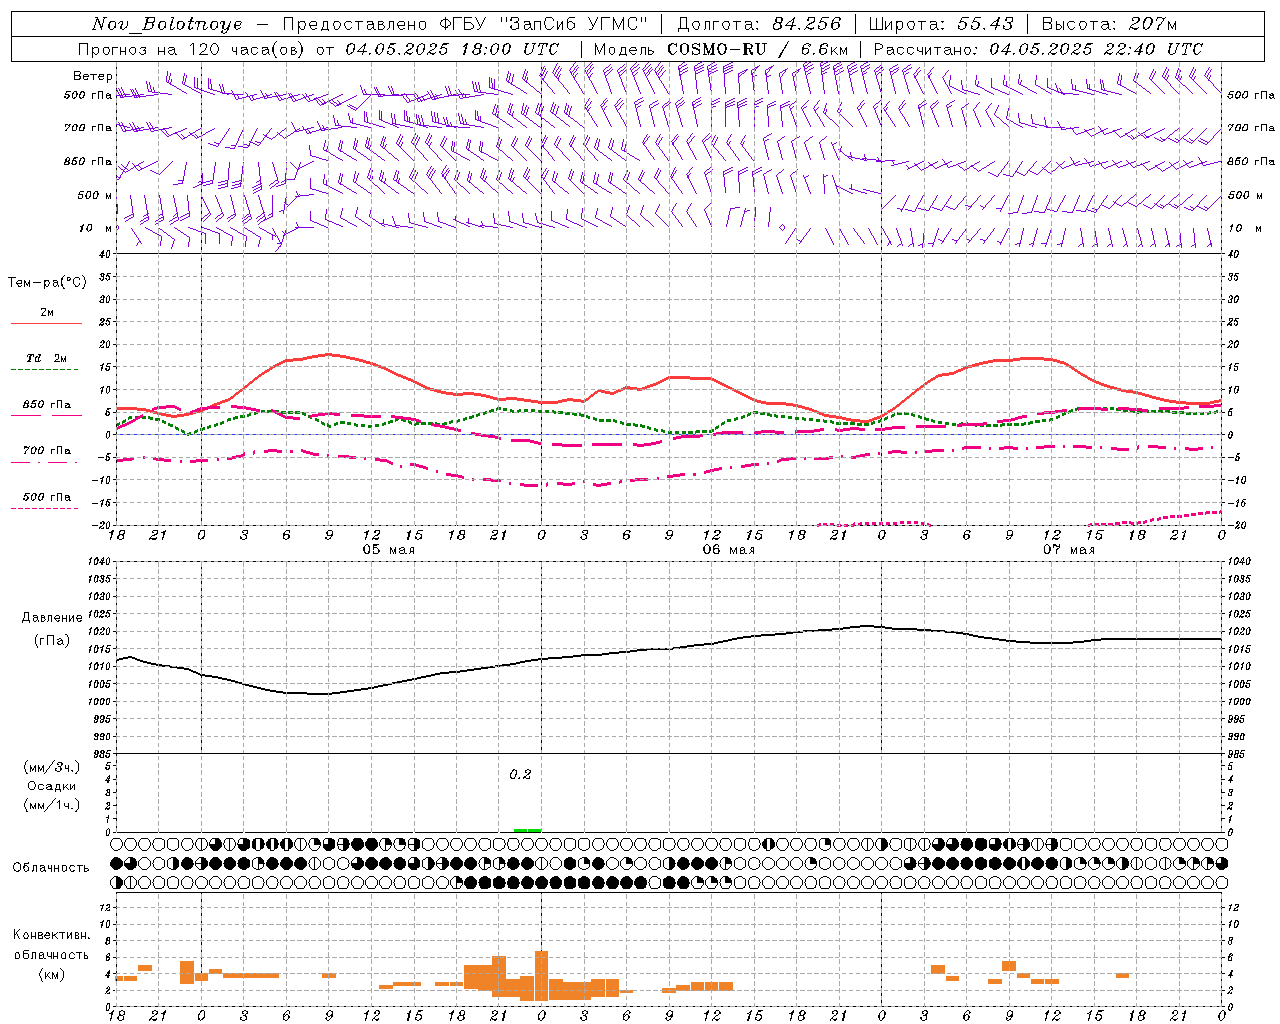The width and height of the screenshot is (1280, 1024).
Task: Click the 0.2 precipitation value
Action: 520,774
